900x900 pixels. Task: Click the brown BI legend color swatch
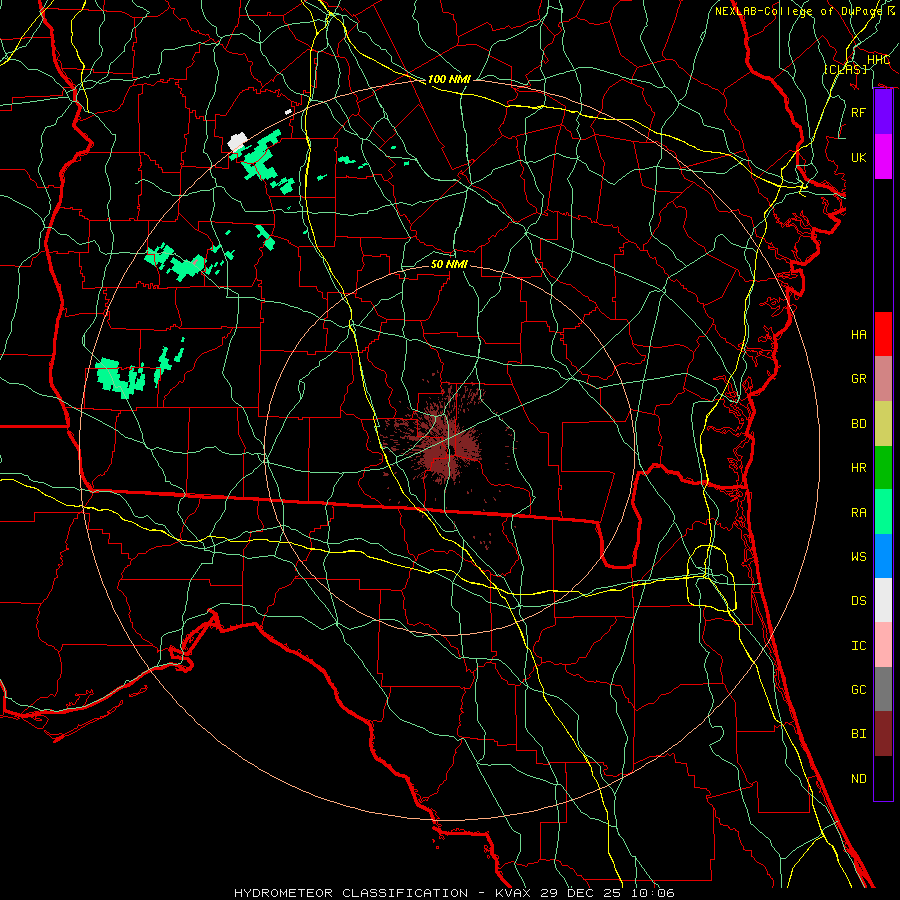(x=883, y=734)
